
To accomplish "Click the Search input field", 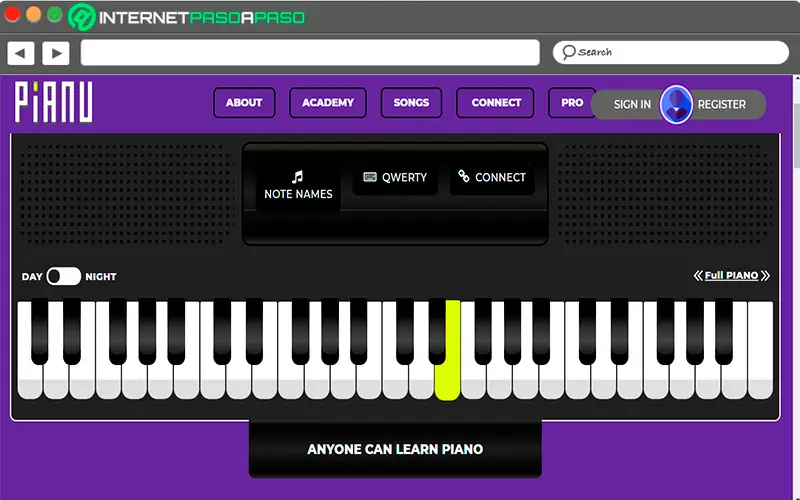I will click(670, 53).
